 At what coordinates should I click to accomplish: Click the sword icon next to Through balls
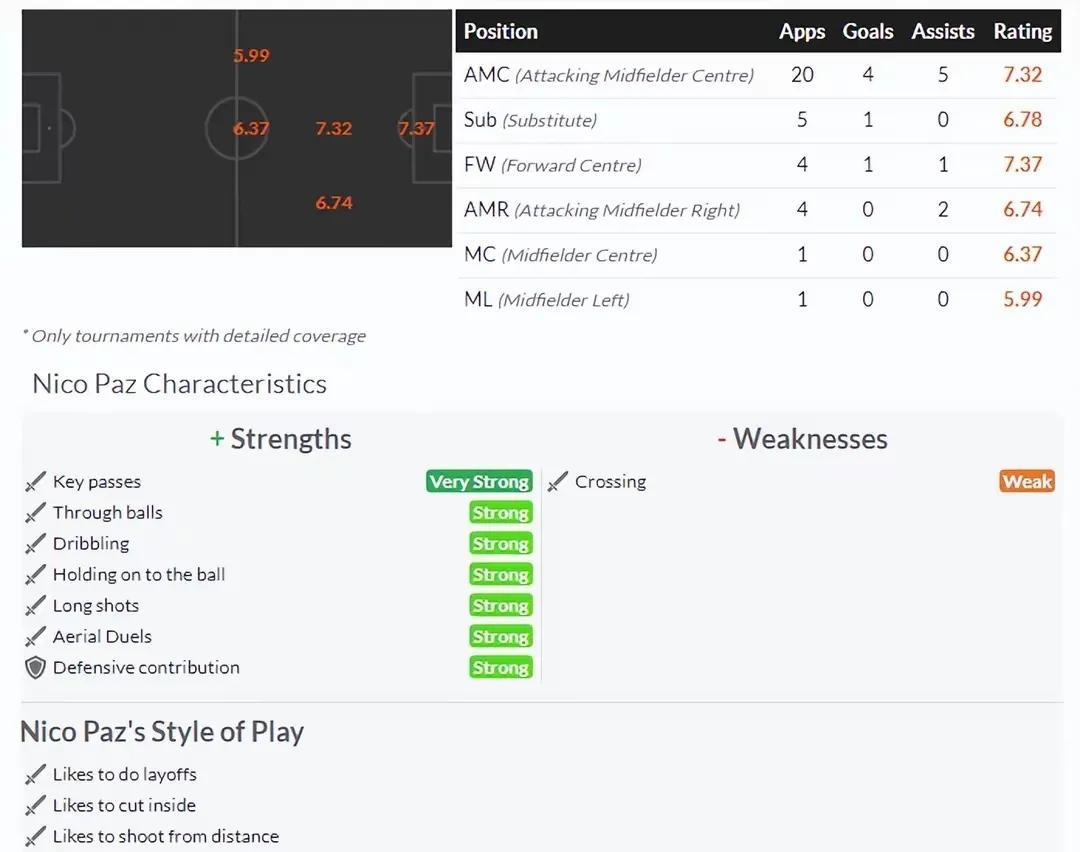[x=35, y=512]
